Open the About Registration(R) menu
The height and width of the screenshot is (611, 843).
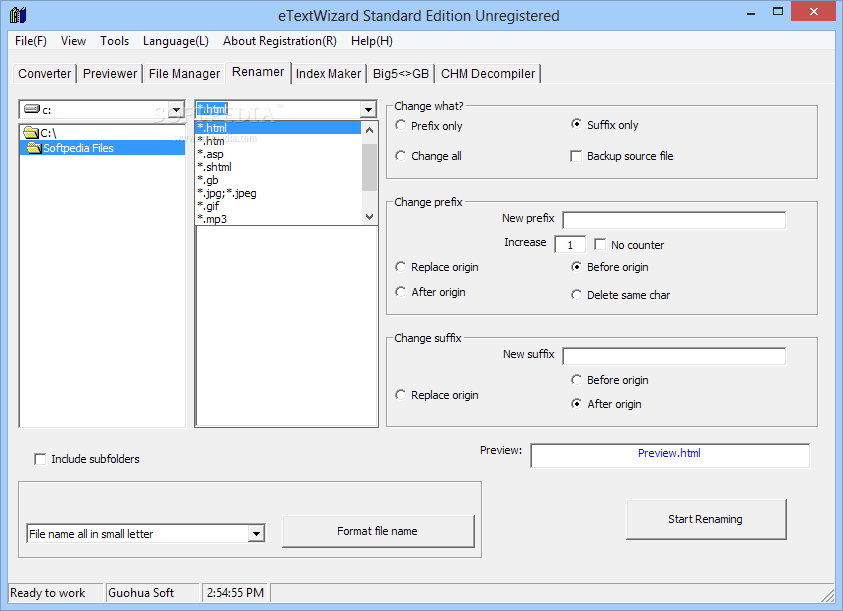[x=280, y=41]
